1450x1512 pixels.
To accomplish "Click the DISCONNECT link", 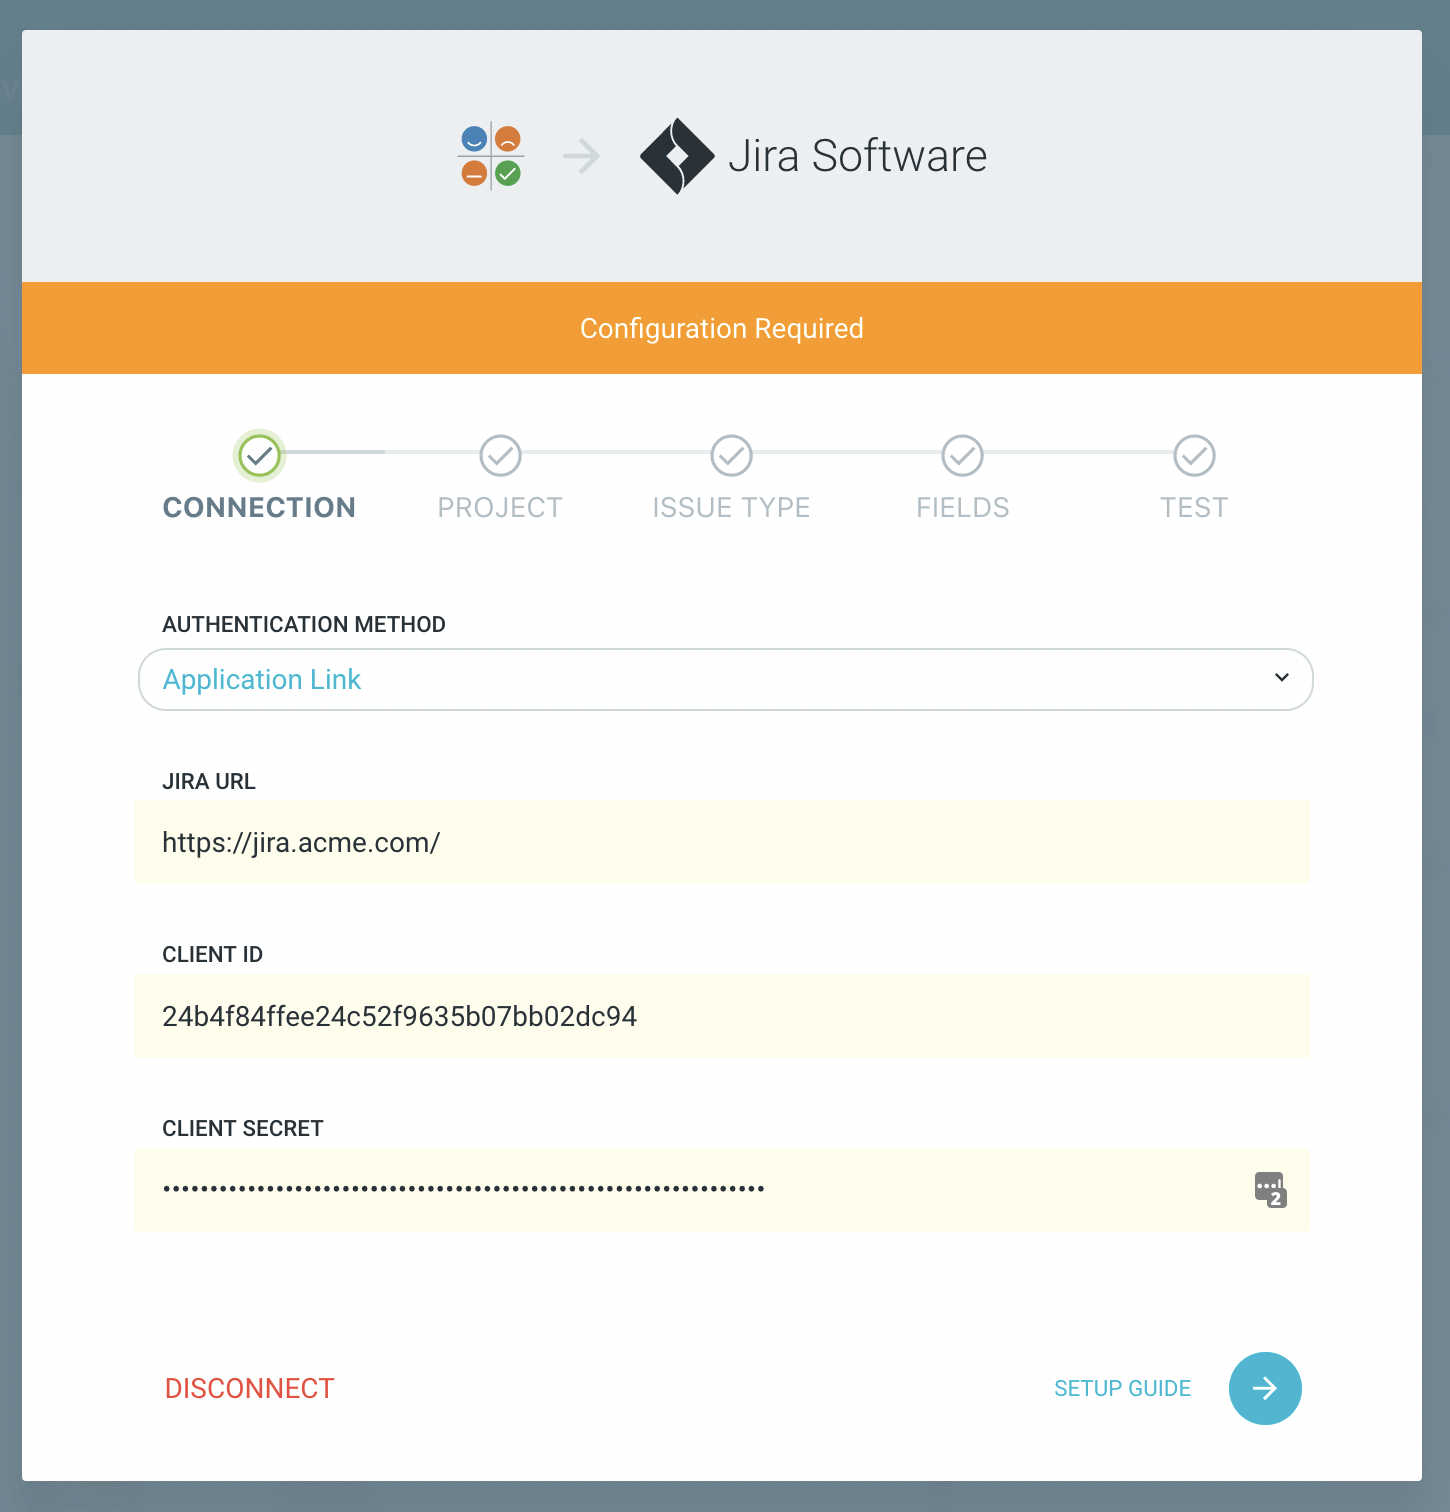I will [x=250, y=1388].
